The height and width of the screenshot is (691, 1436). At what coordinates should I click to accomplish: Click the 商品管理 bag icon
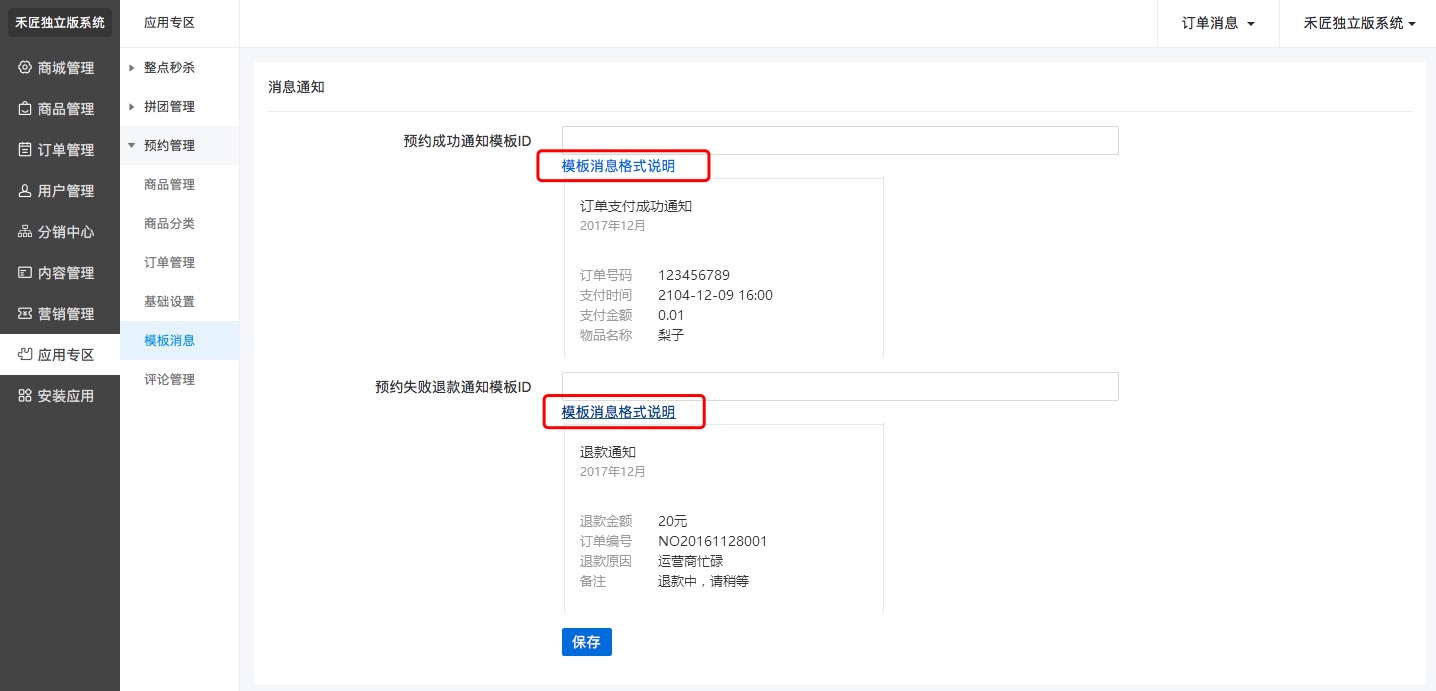25,109
